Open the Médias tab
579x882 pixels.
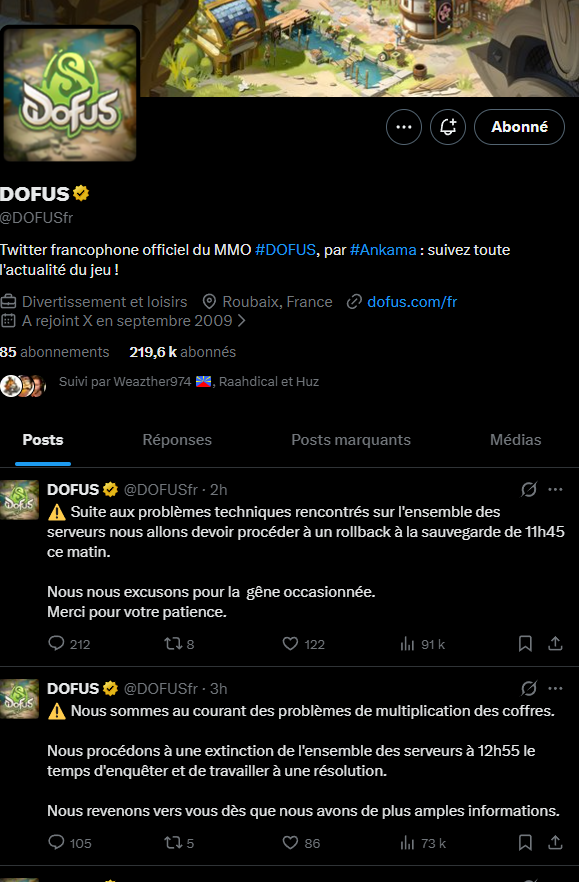tap(515, 440)
